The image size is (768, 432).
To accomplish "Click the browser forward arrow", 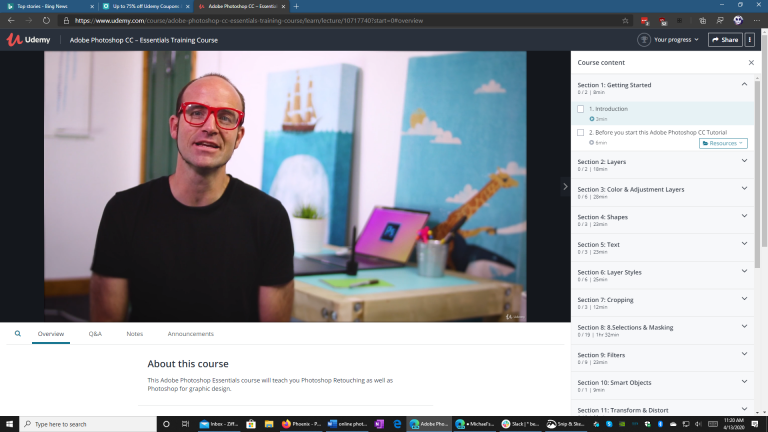I will tap(28, 21).
